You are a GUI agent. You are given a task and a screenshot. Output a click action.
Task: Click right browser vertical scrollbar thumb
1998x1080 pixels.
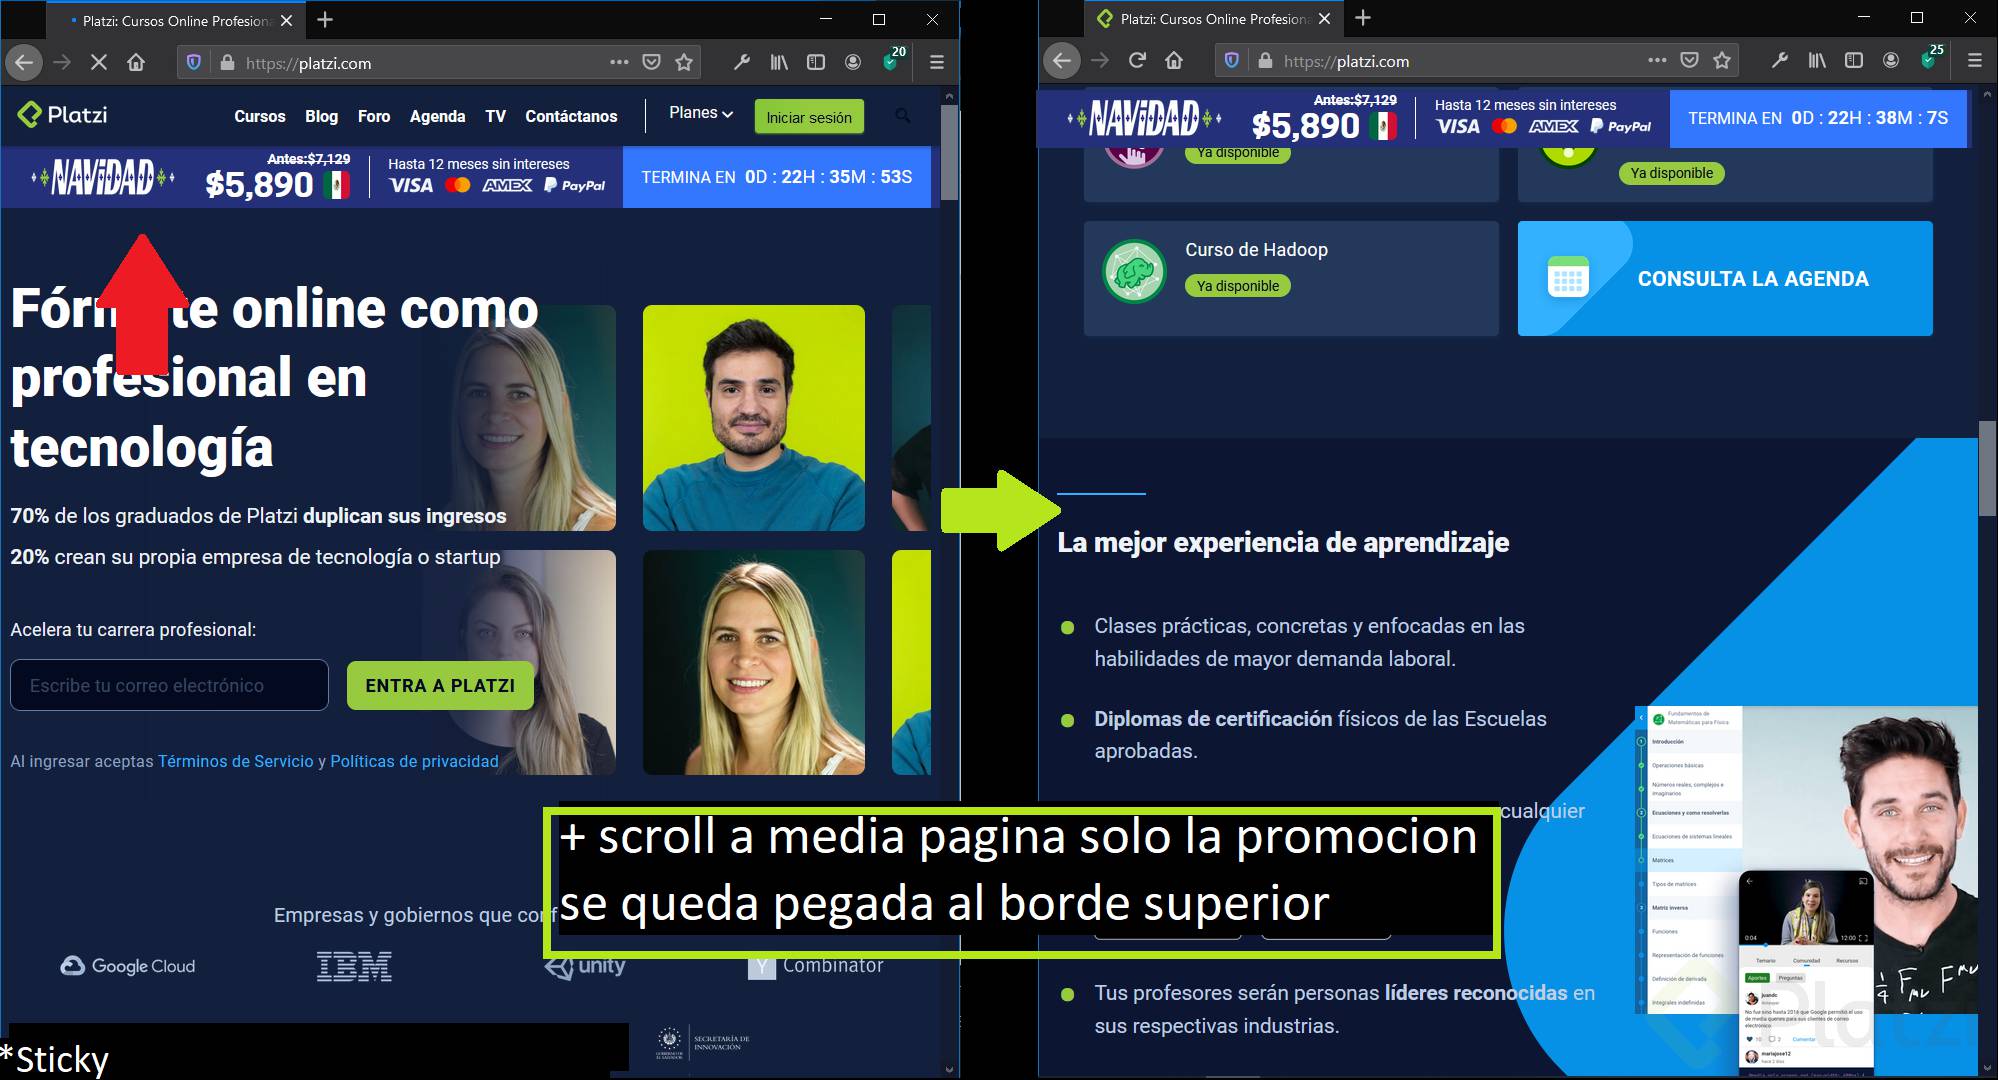[1987, 468]
